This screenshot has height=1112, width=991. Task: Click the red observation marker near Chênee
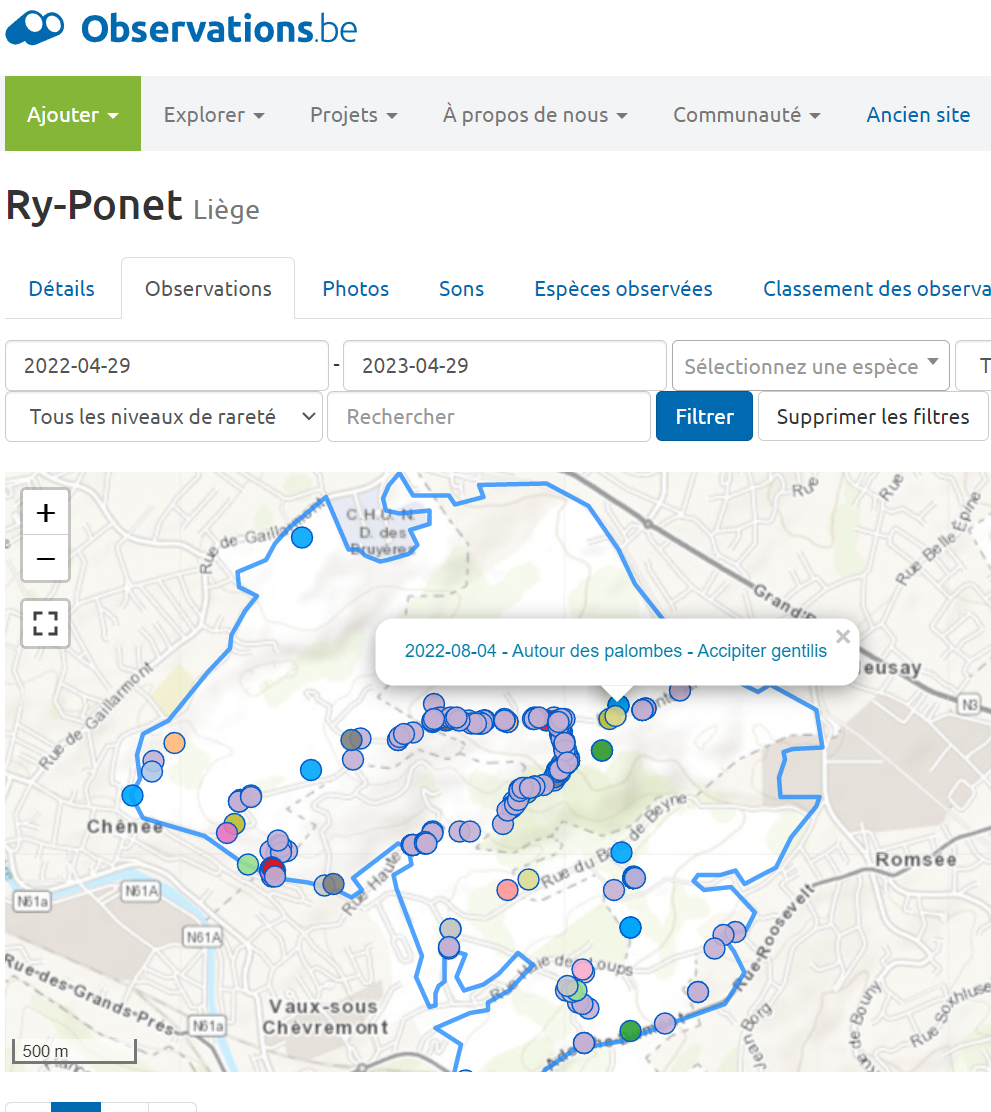point(270,867)
